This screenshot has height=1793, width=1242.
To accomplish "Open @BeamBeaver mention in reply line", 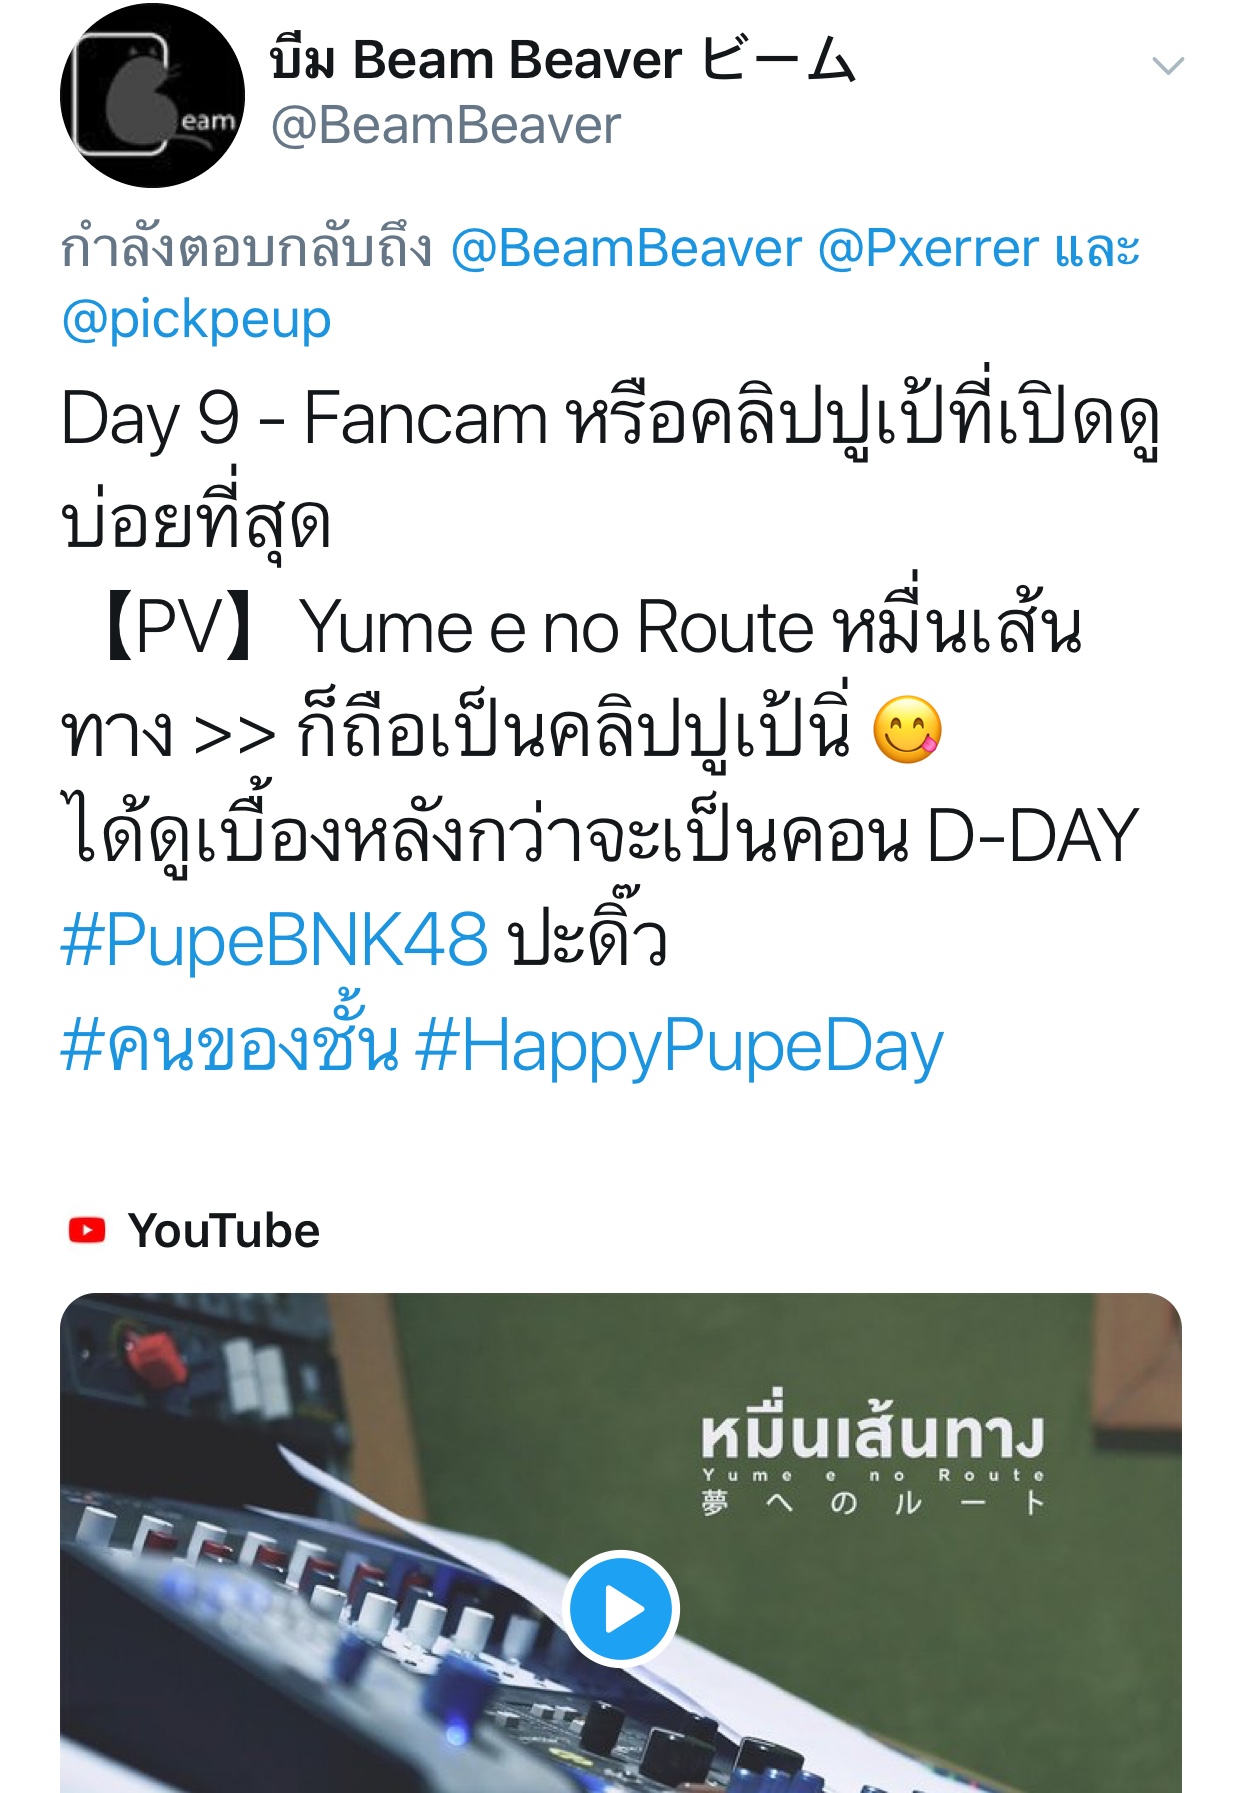I will pos(626,248).
